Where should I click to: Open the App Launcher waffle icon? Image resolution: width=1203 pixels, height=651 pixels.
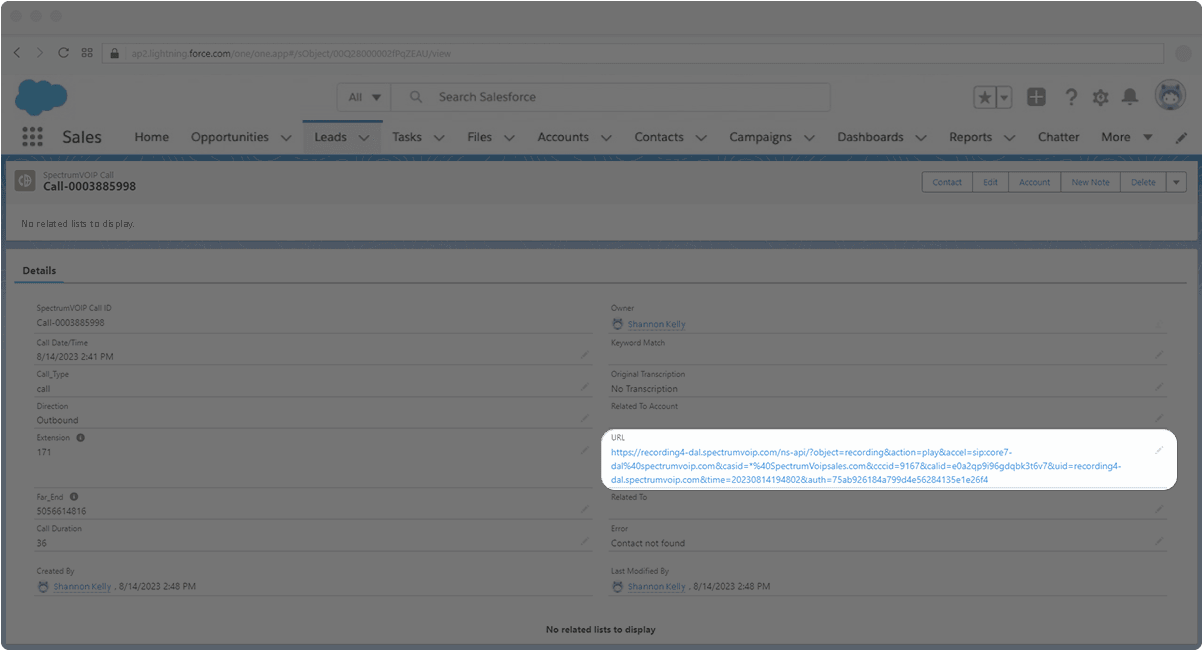(x=33, y=136)
